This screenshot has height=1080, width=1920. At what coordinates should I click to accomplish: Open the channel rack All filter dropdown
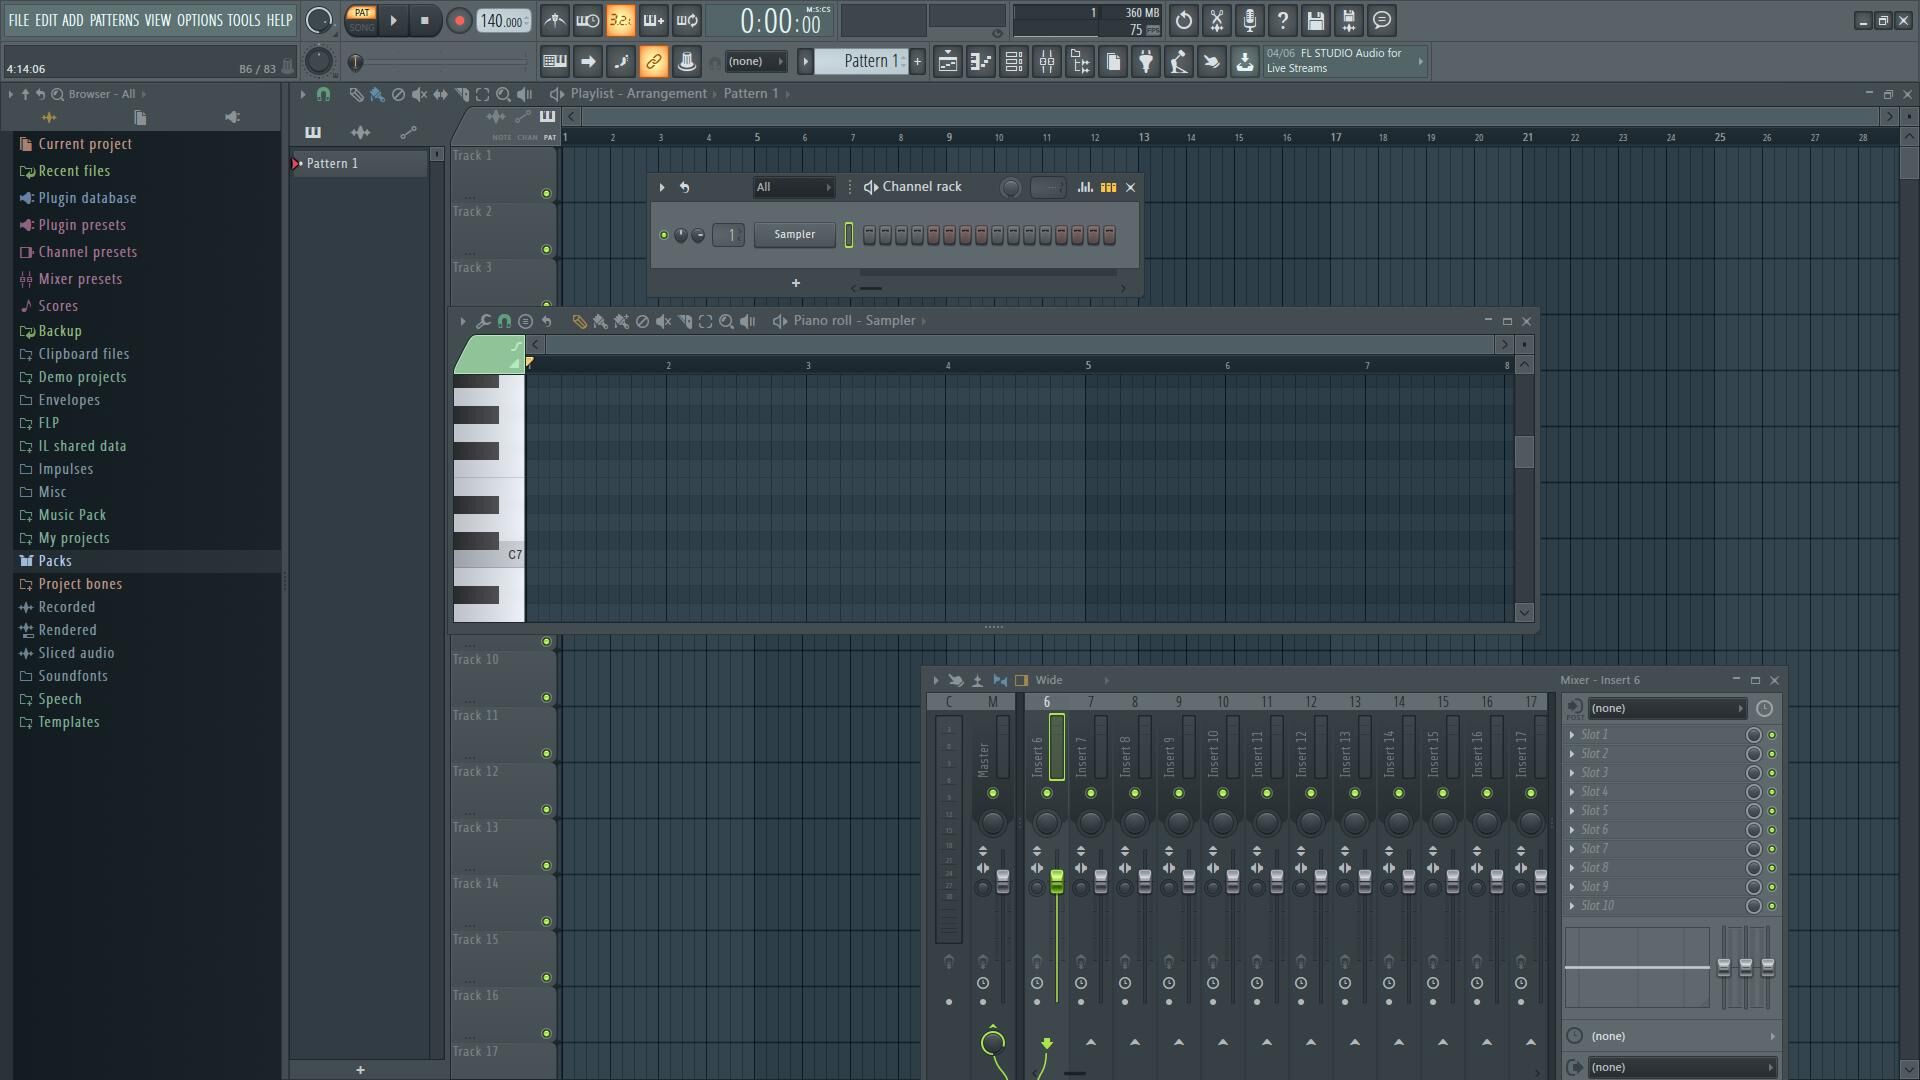[793, 187]
